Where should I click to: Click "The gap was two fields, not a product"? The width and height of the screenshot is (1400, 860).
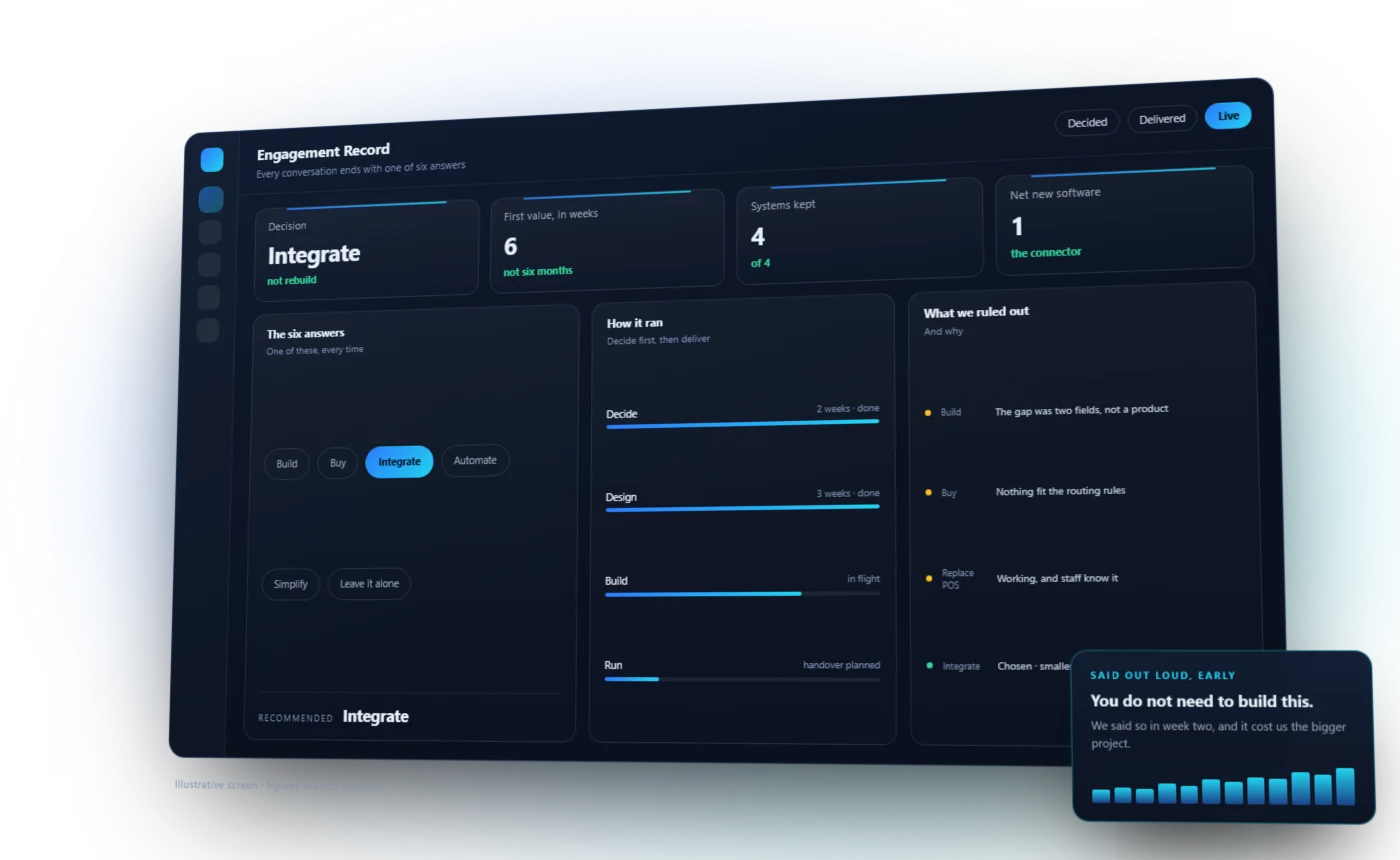click(x=1082, y=410)
